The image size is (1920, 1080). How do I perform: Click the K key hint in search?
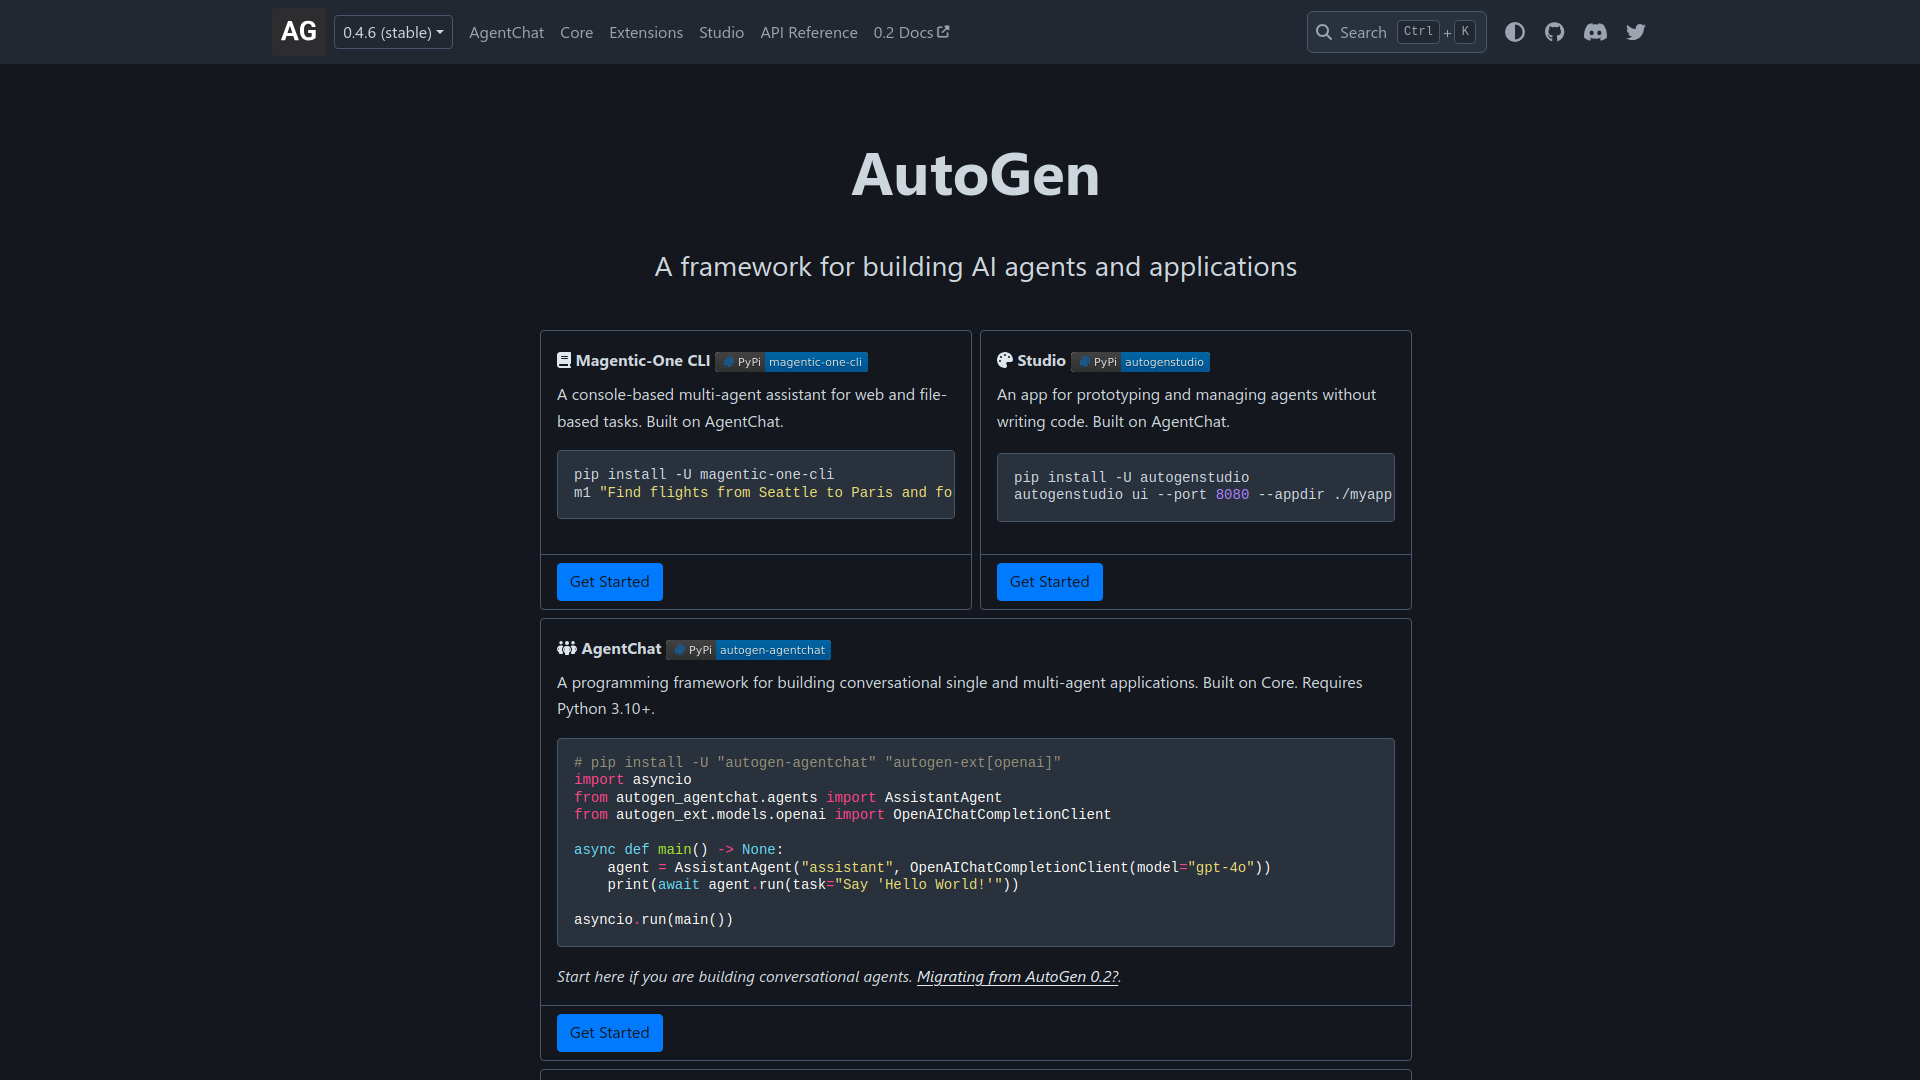click(1465, 32)
